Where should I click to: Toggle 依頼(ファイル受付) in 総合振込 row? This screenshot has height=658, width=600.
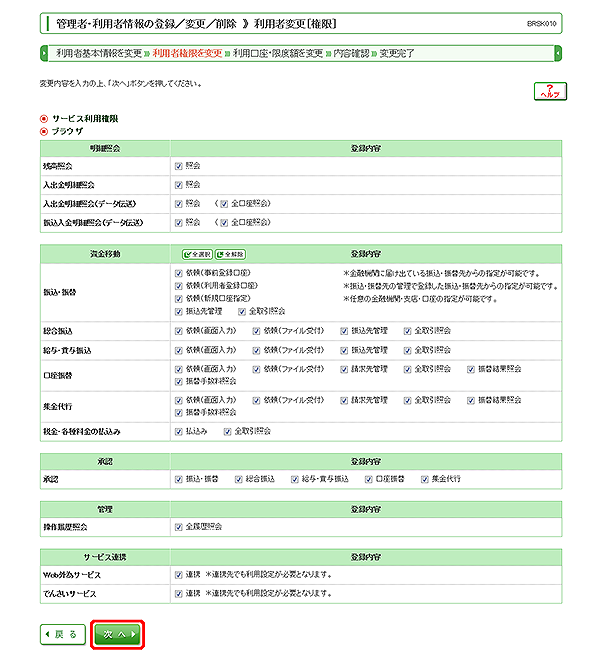[x=256, y=331]
